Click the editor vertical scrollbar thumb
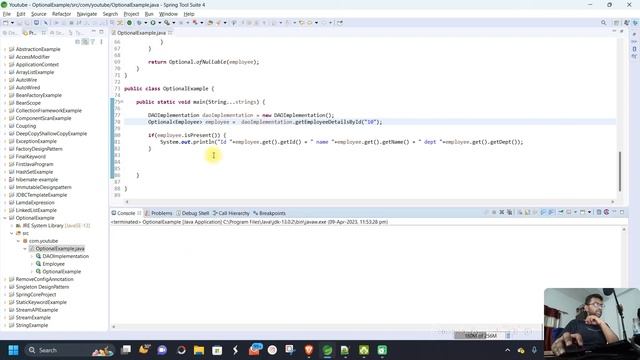The image size is (640, 360). [620, 171]
